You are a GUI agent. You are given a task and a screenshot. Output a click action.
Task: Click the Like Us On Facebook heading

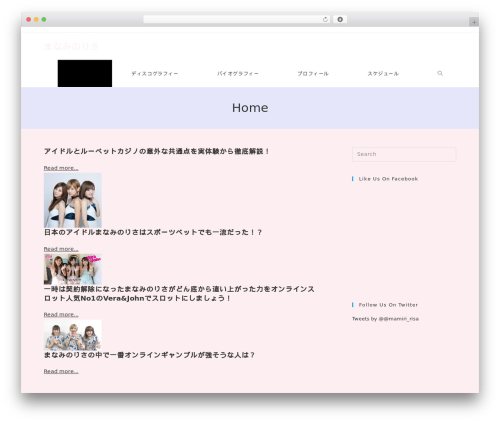point(388,179)
